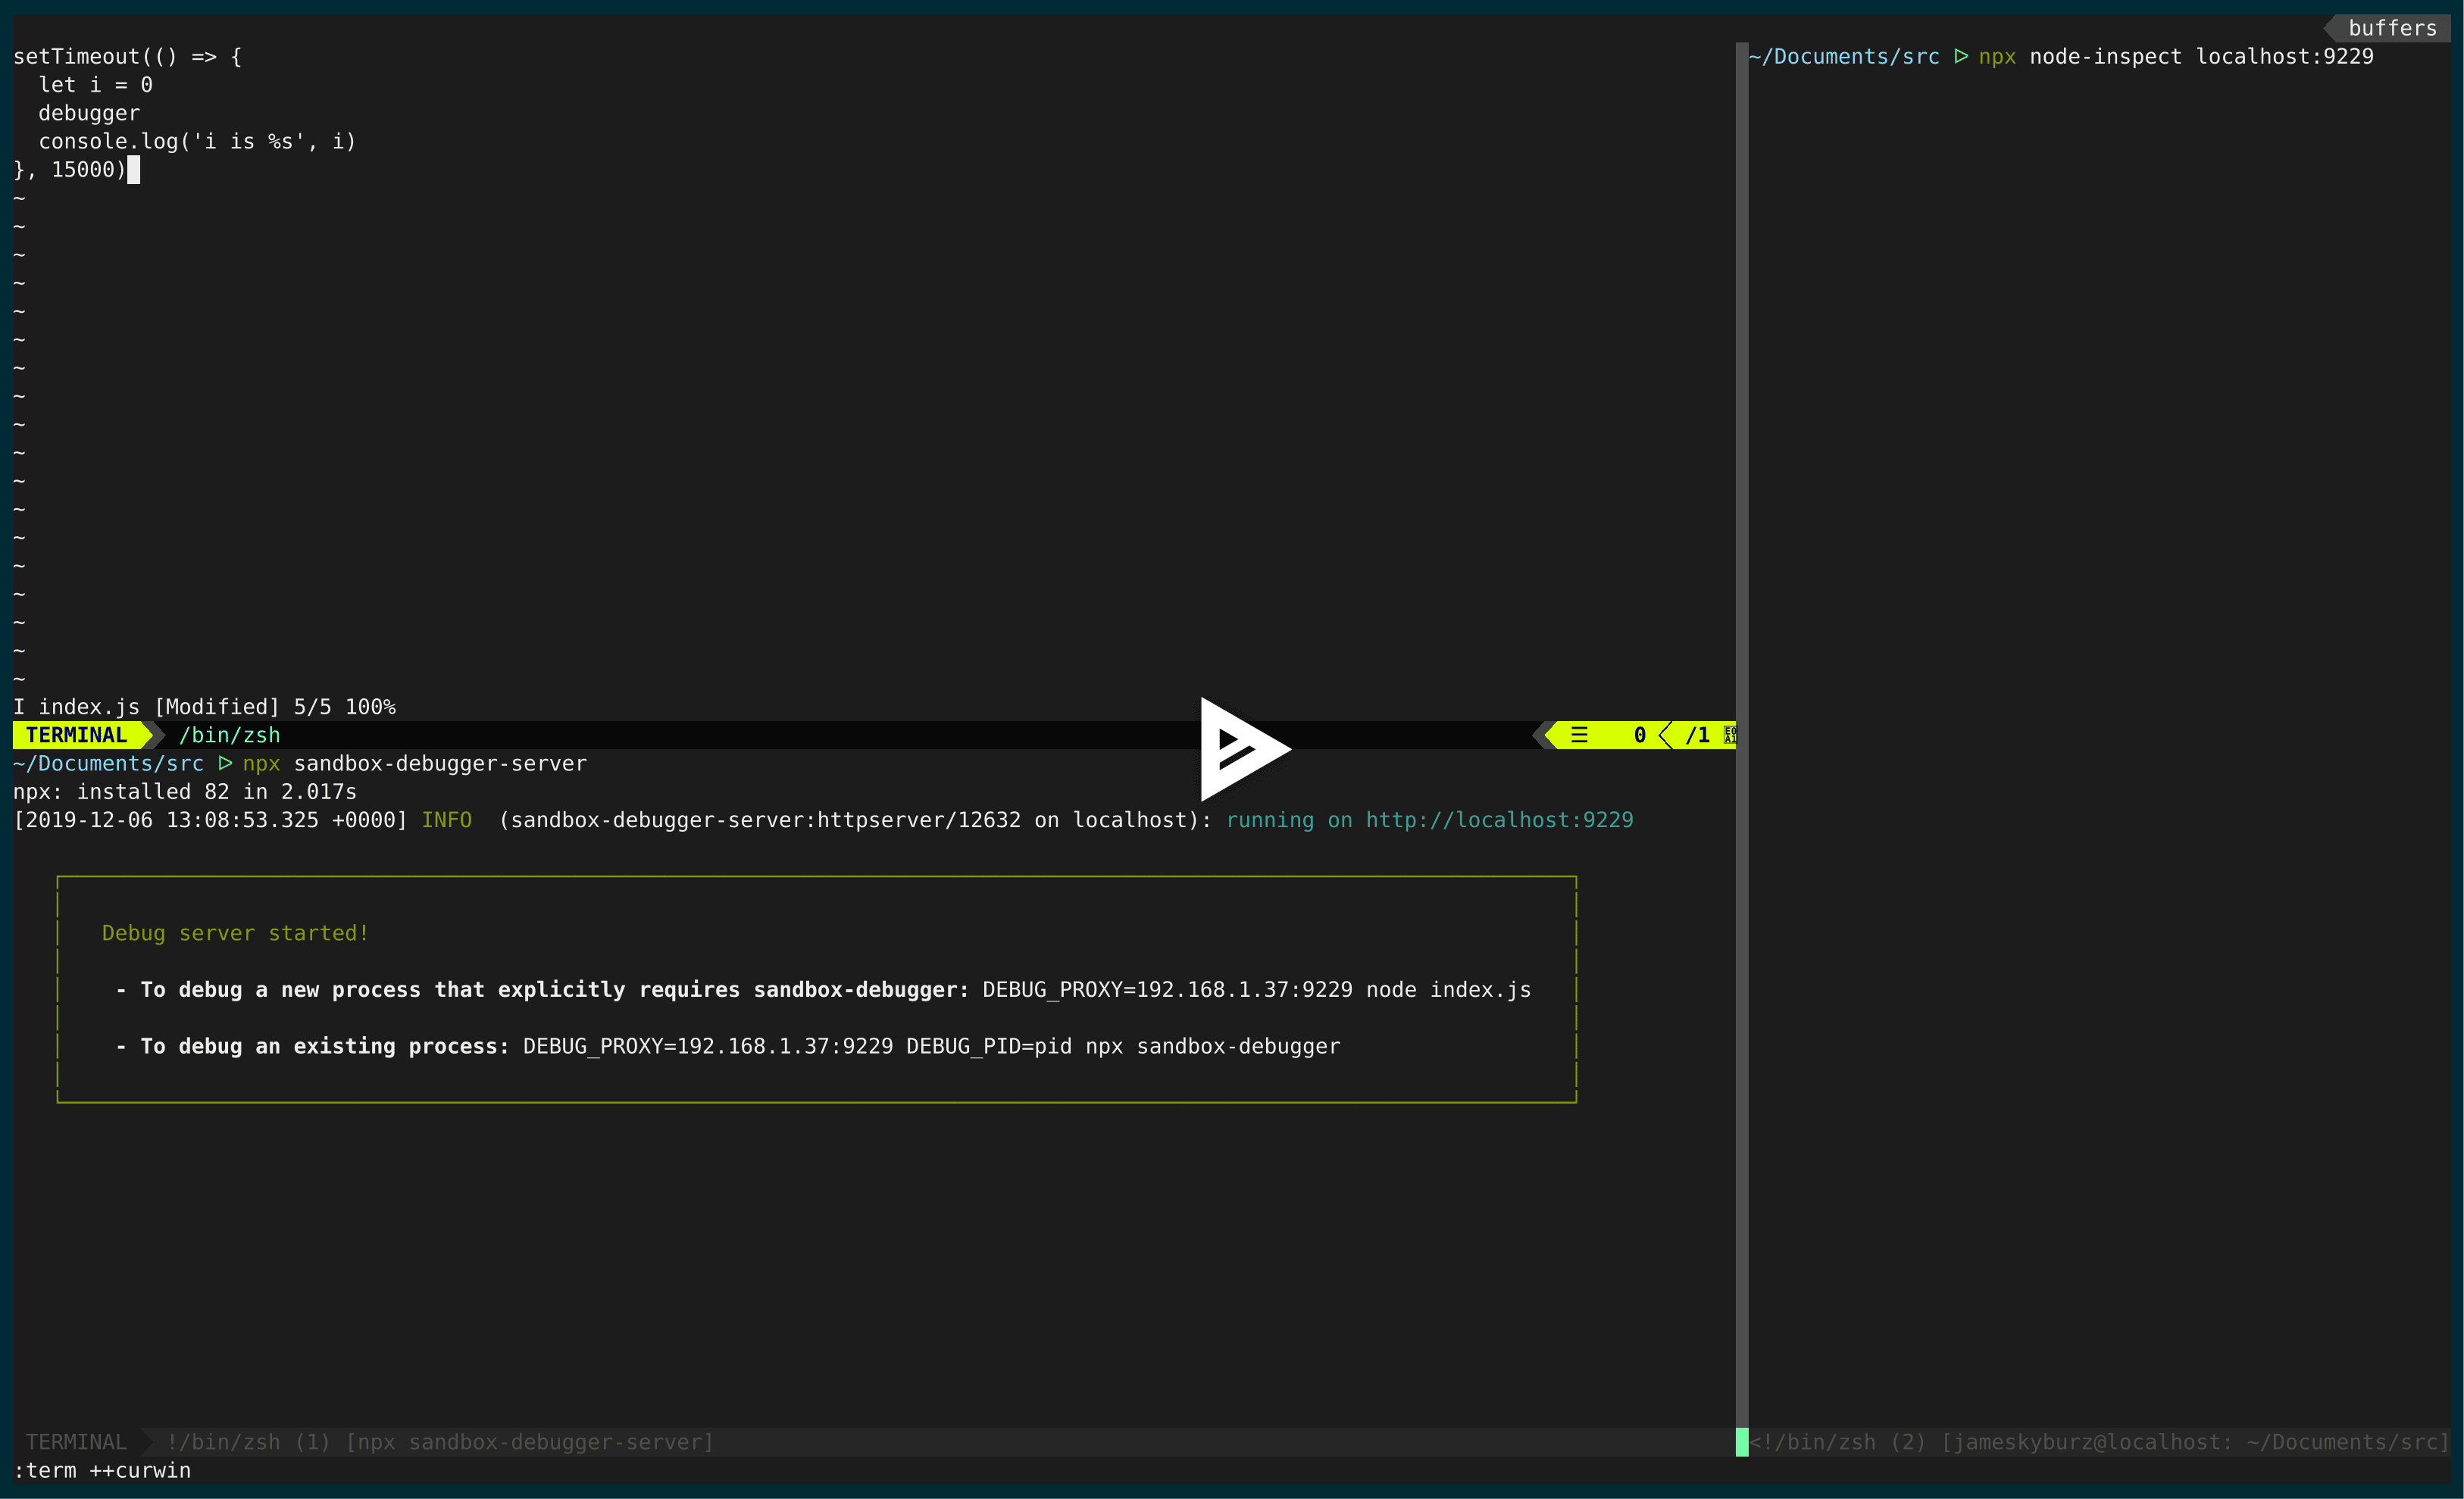Click the 'Debug server started!' heading

[x=235, y=933]
